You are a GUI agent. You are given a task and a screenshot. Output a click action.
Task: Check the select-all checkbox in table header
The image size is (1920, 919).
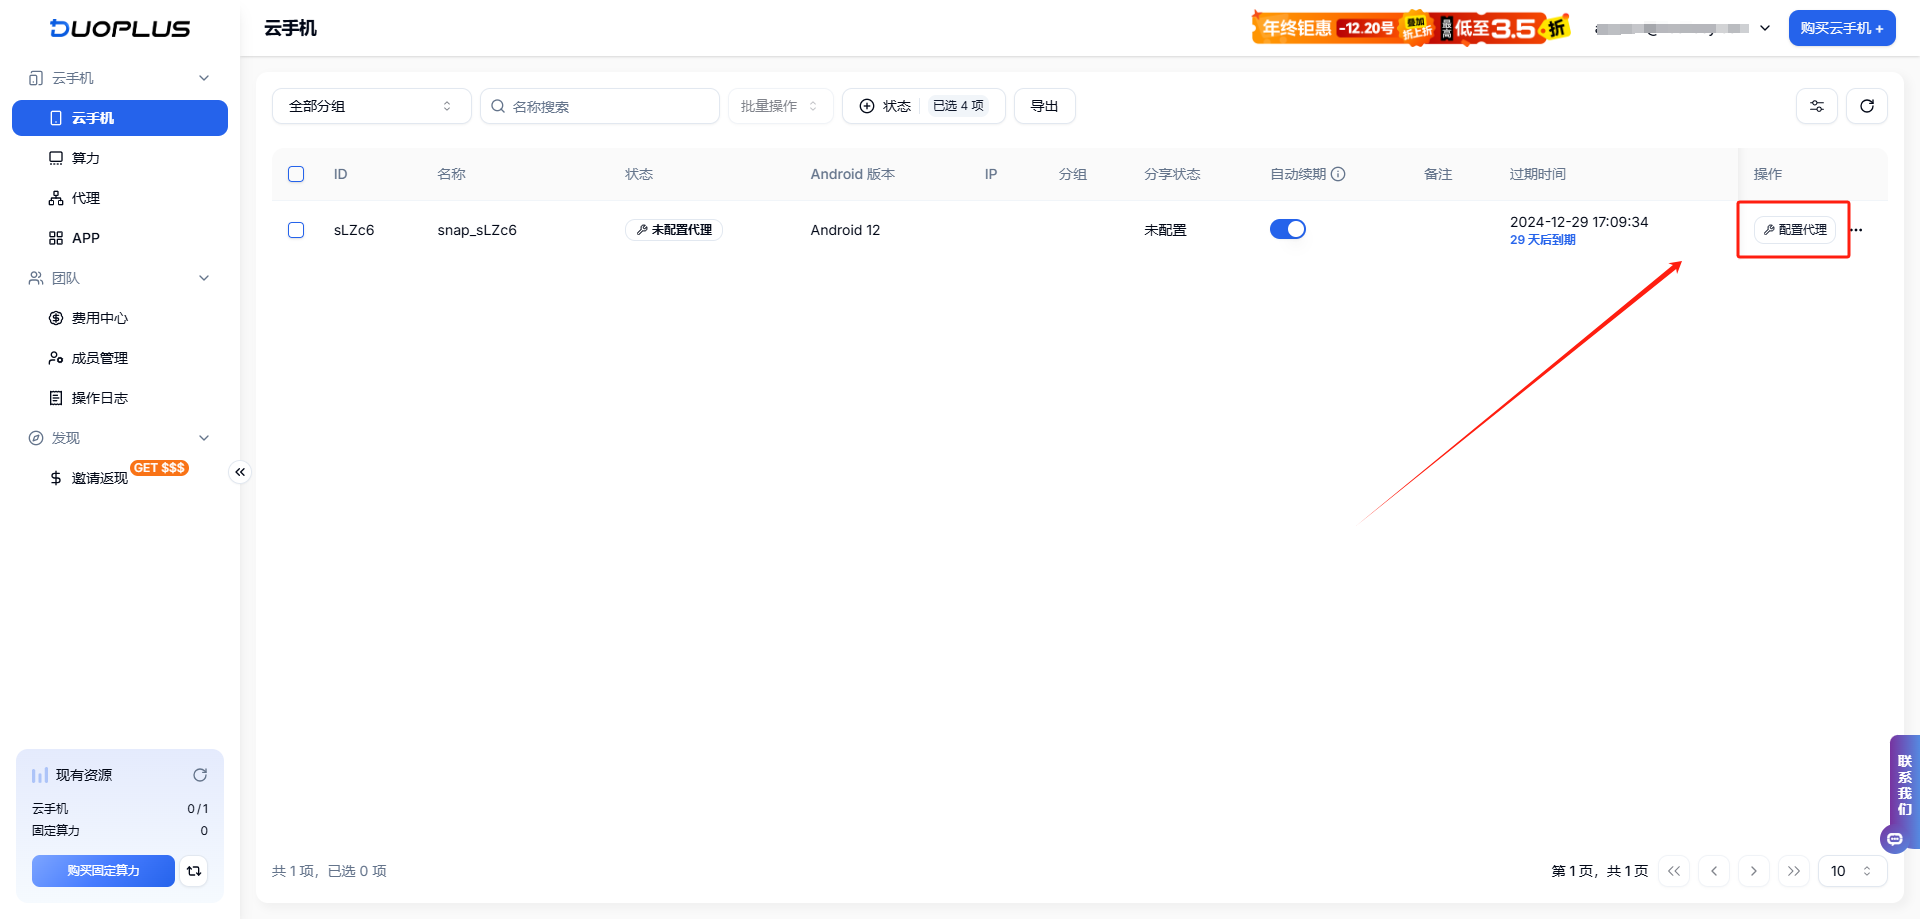pyautogui.click(x=296, y=174)
